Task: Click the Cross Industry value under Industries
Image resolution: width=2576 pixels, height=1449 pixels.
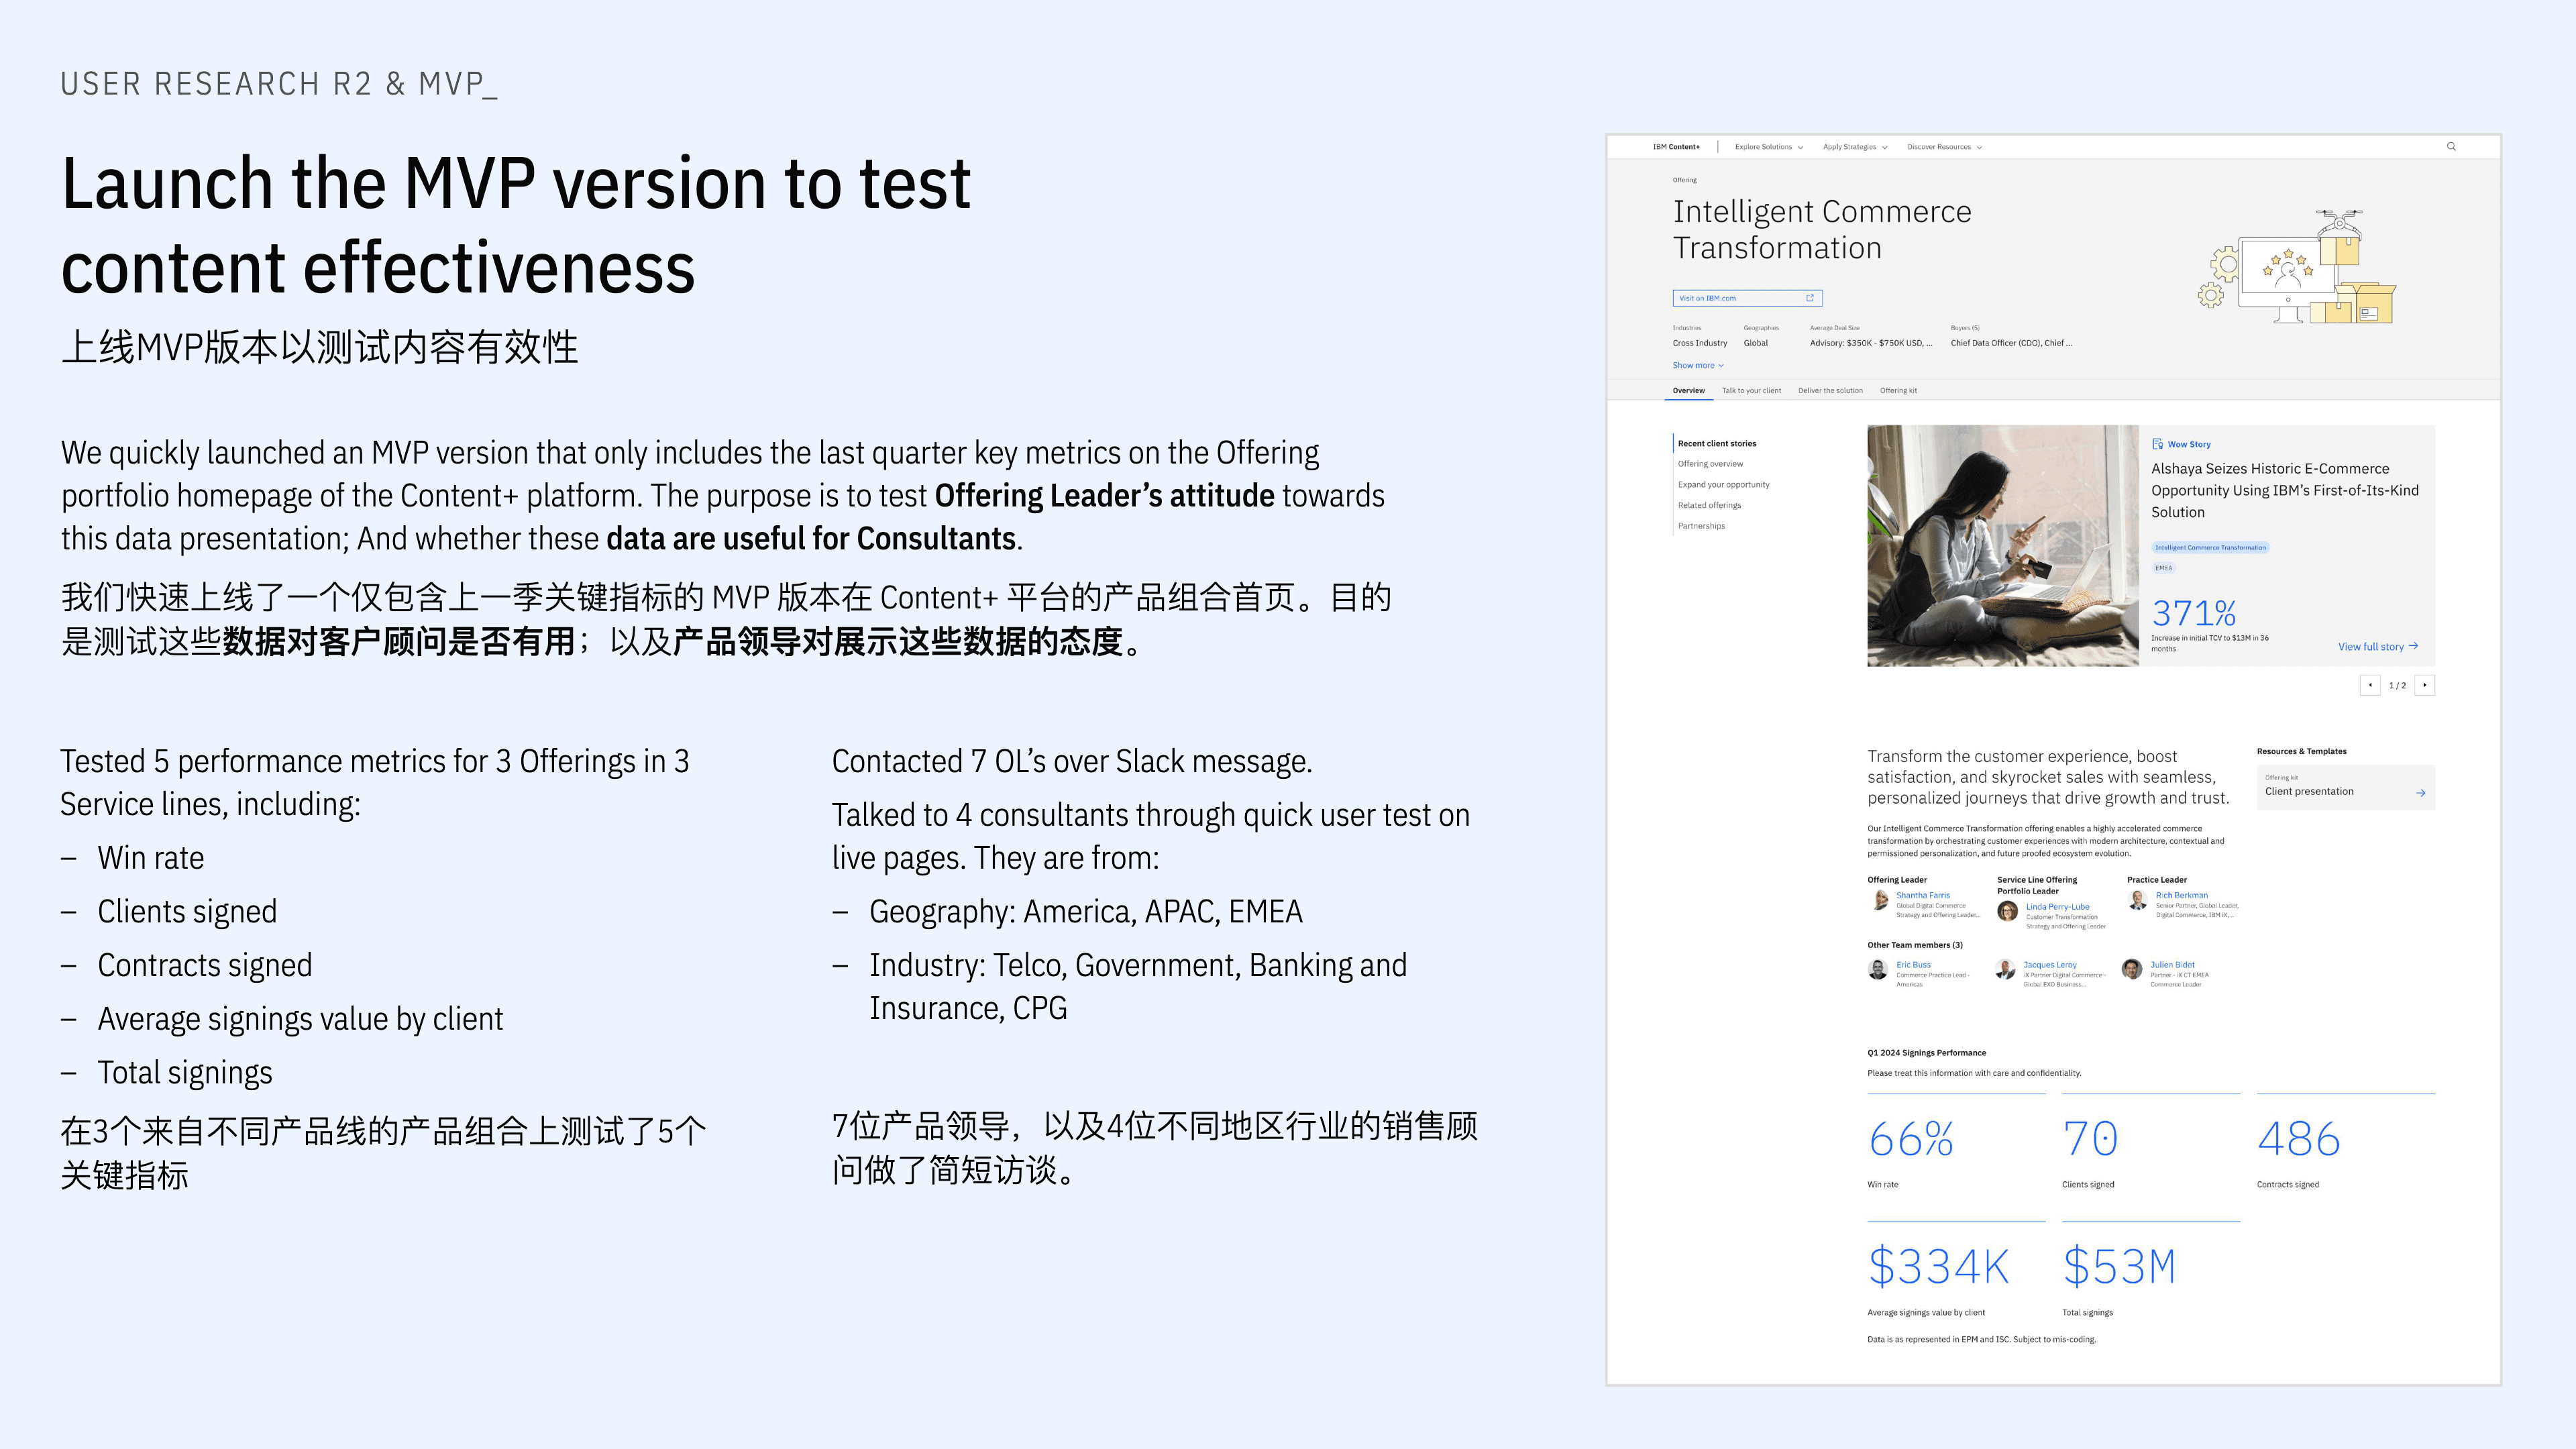Action: [x=1699, y=343]
